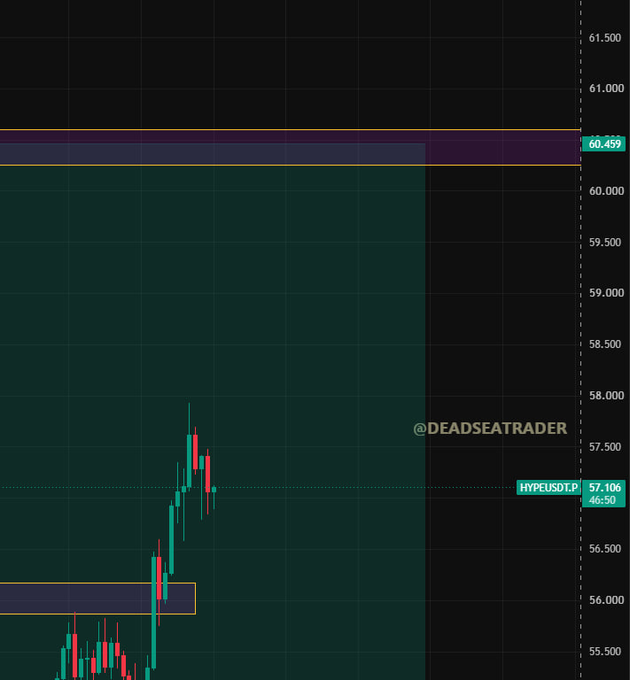Viewport: 630px width, 680px height.
Task: Click the 59.000 price axis value
Action: (606, 293)
